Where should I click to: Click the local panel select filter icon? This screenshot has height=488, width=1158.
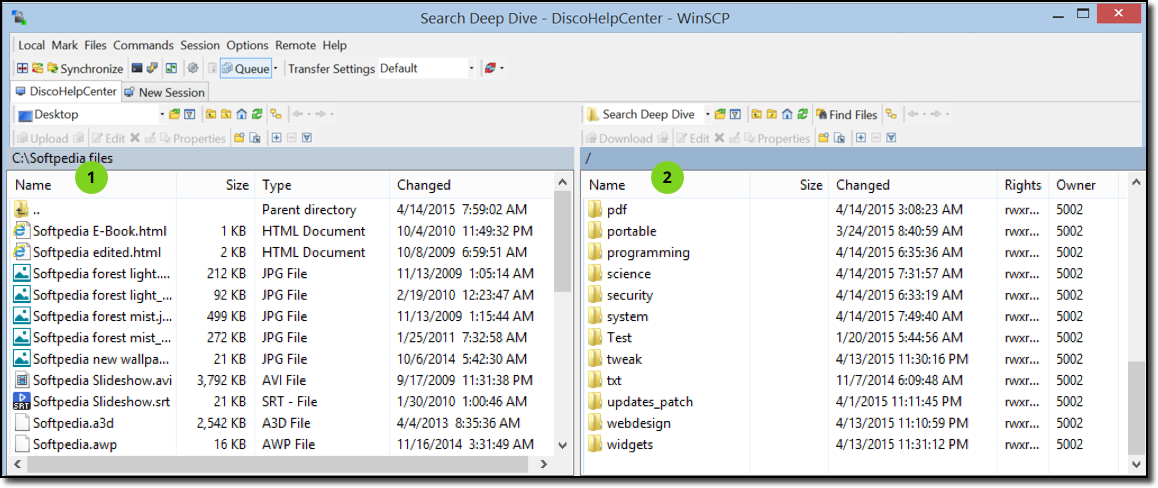[306, 138]
